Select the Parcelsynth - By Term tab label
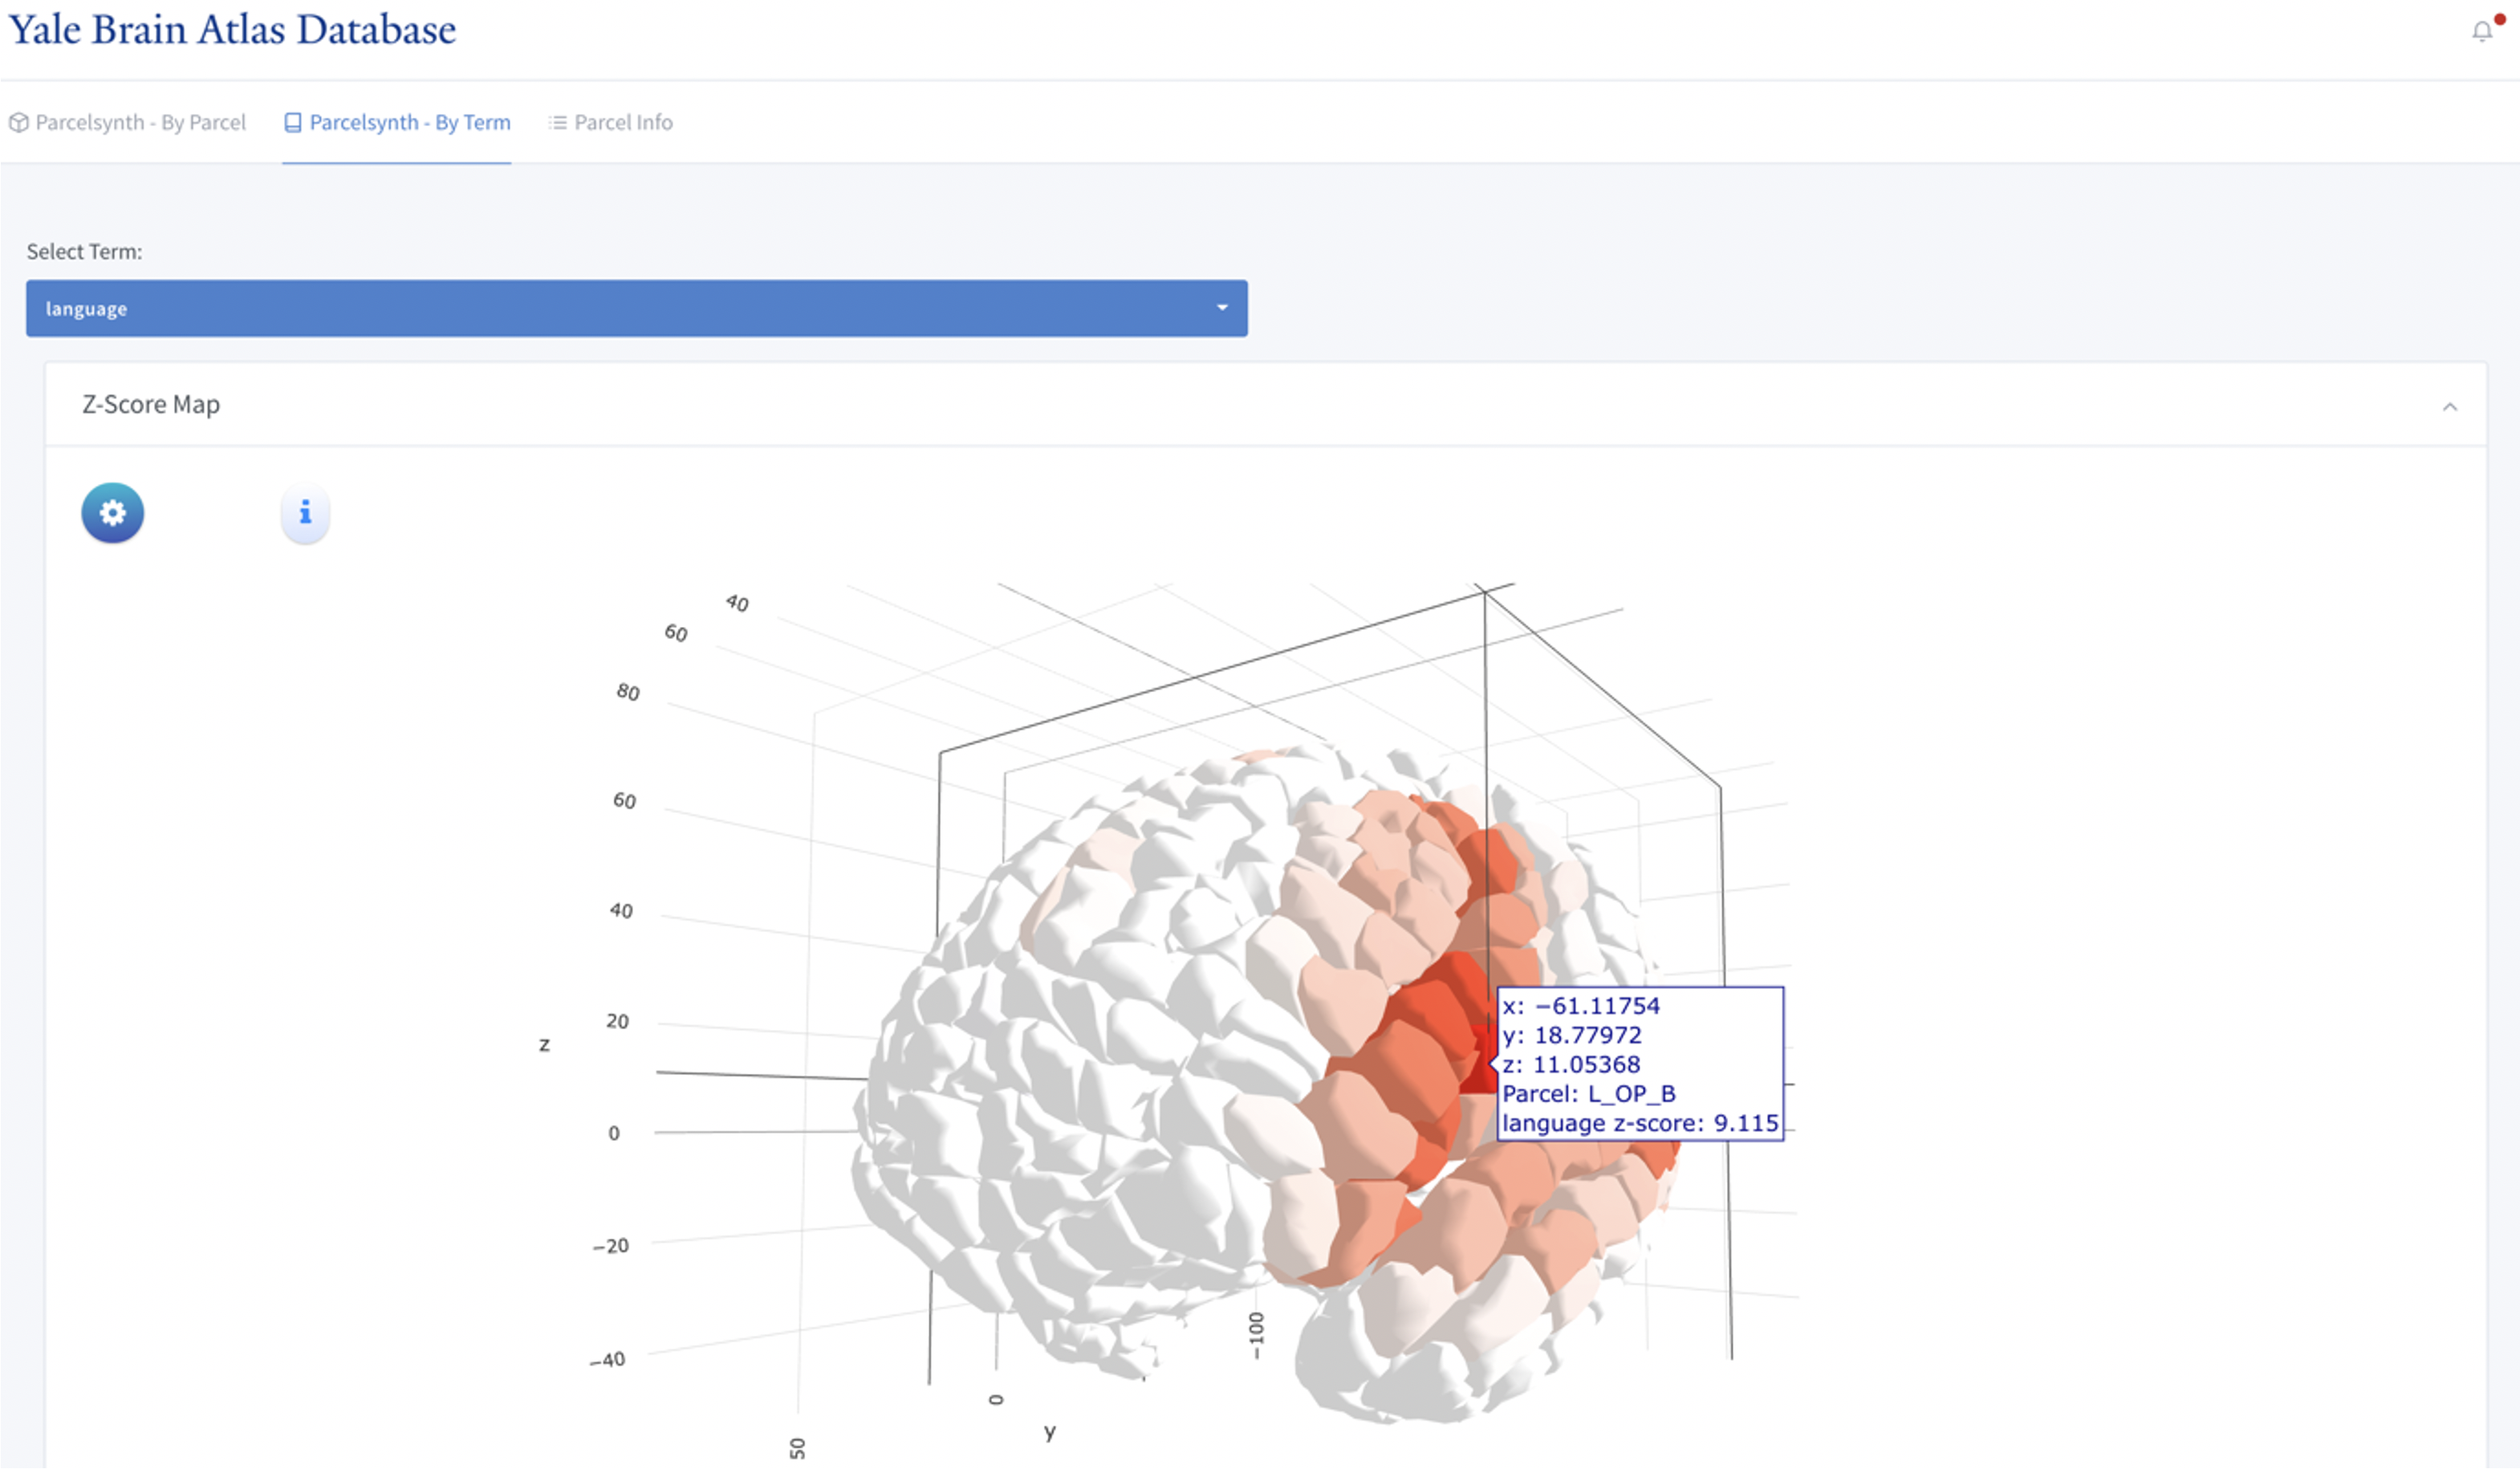2520x1469 pixels. click(409, 122)
